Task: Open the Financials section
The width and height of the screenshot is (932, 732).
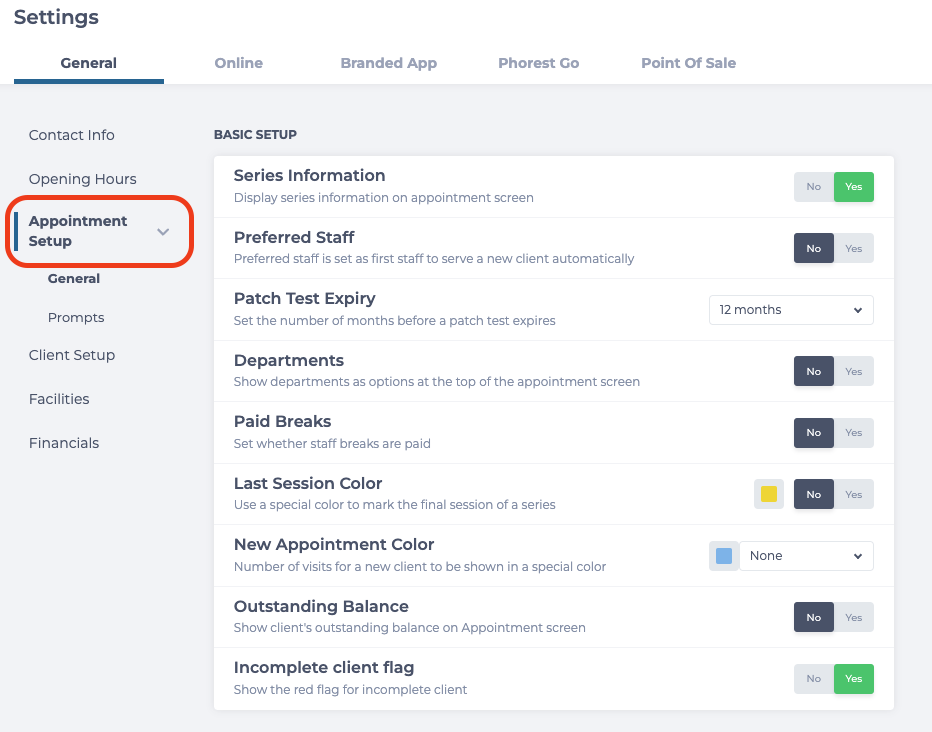Action: click(64, 443)
